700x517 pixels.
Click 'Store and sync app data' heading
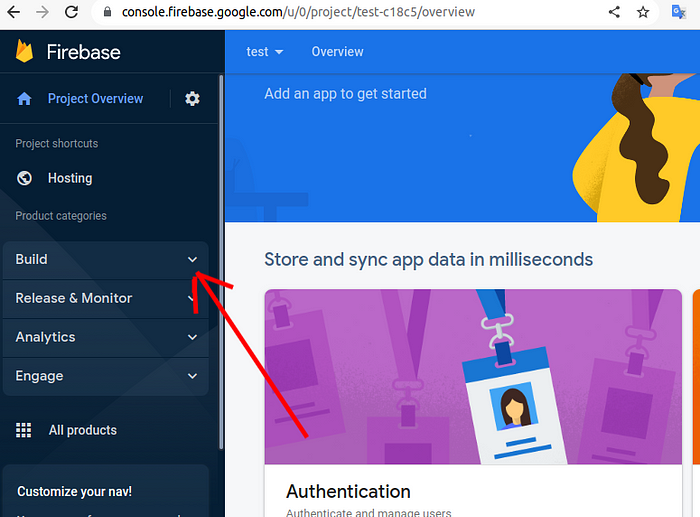click(429, 260)
